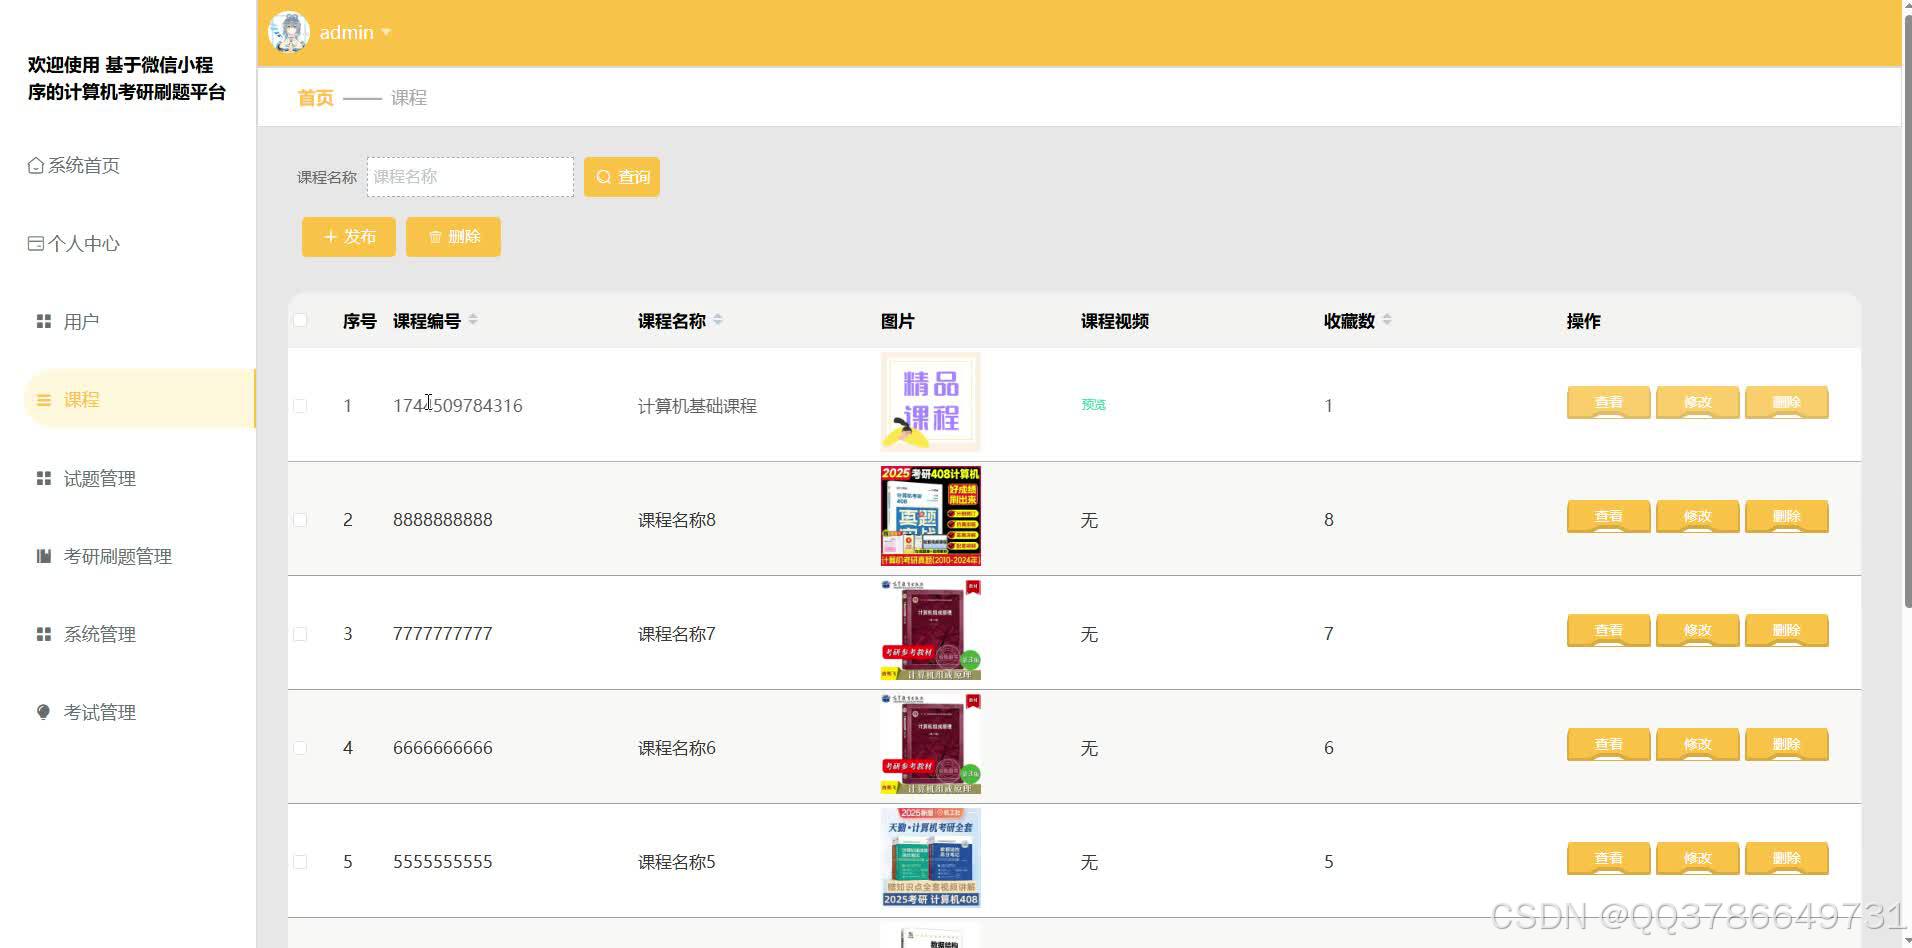This screenshot has width=1912, height=948.
Task: Click the magnifier icon in the 查询 button
Action: (x=604, y=176)
